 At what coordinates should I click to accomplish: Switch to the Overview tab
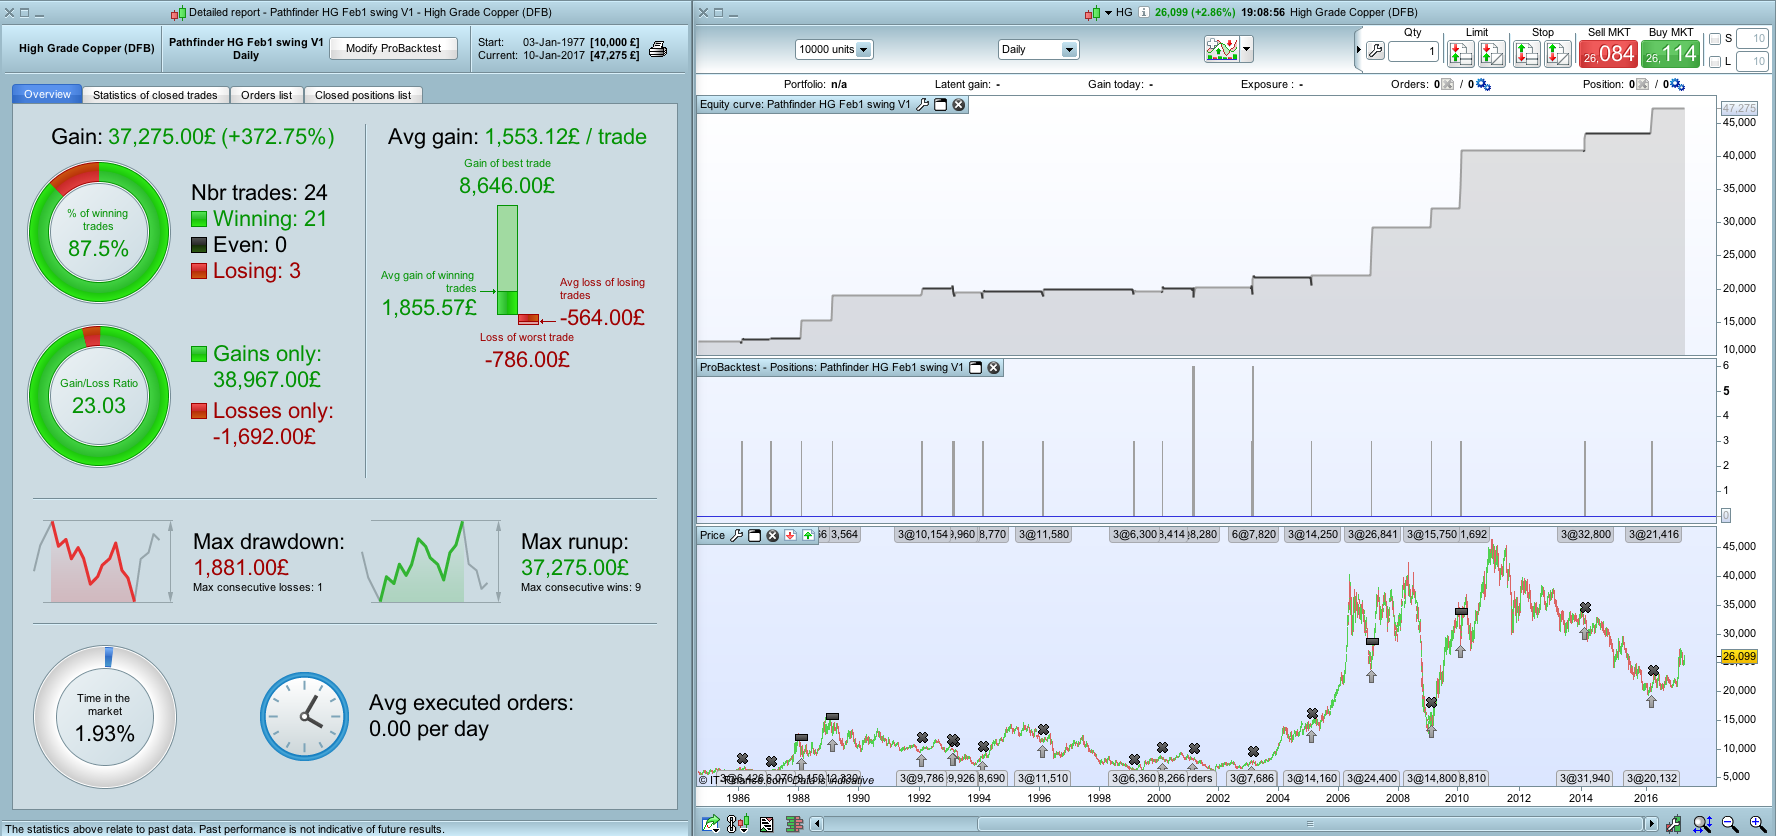click(47, 95)
